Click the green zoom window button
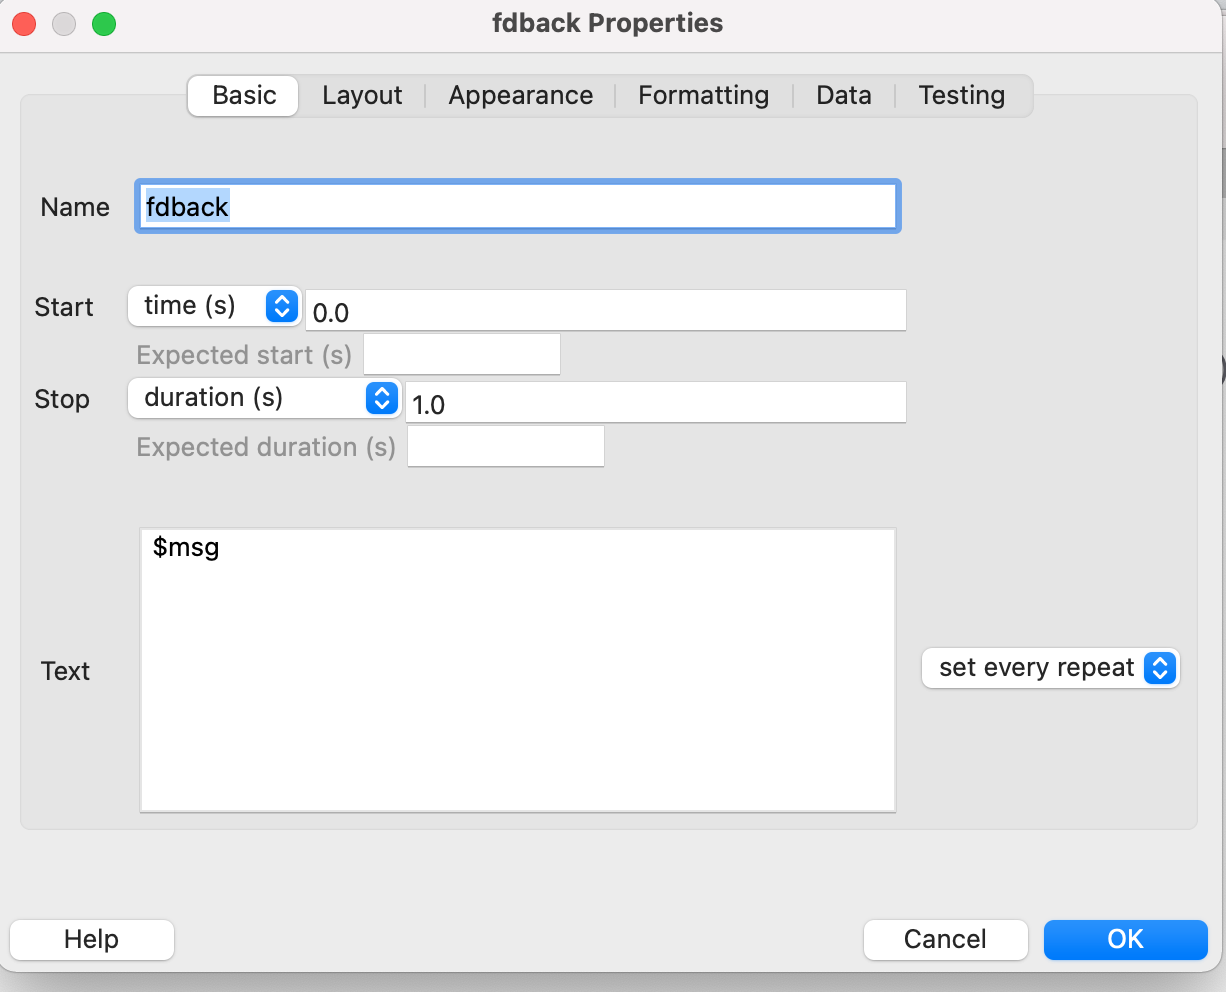The width and height of the screenshot is (1226, 992). coord(104,24)
